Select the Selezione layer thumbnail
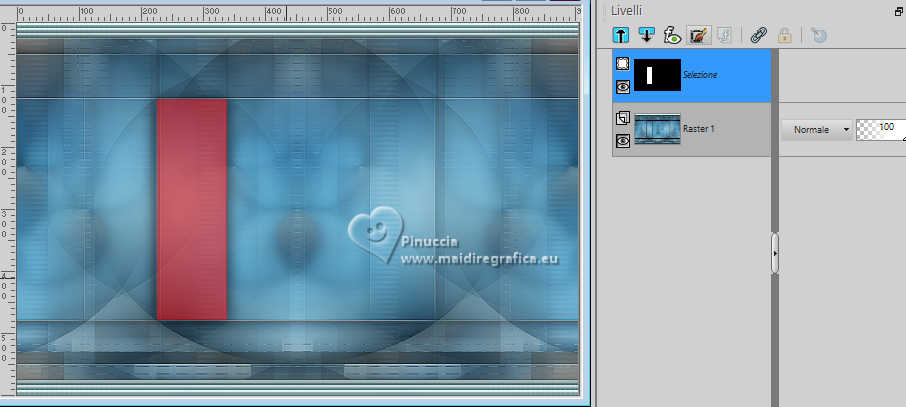This screenshot has height=407, width=906. pos(658,75)
